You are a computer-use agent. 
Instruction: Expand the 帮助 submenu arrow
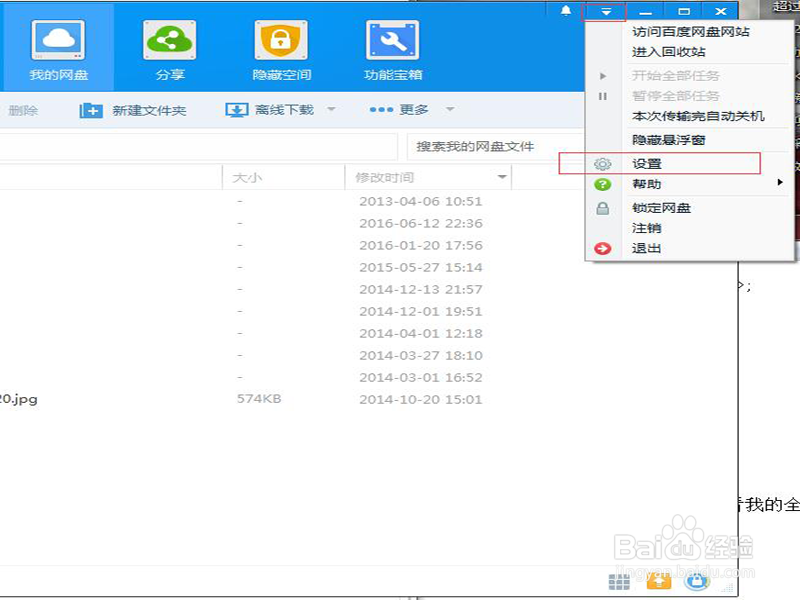pyautogui.click(x=780, y=183)
